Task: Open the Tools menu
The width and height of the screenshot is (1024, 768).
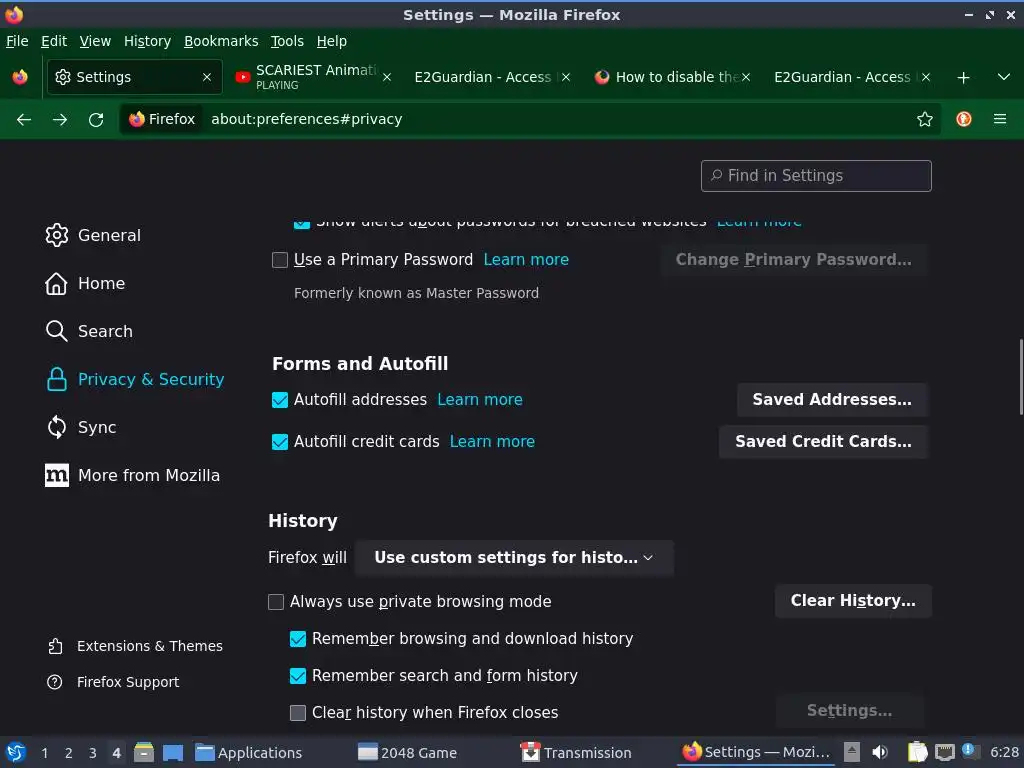Action: (x=287, y=41)
